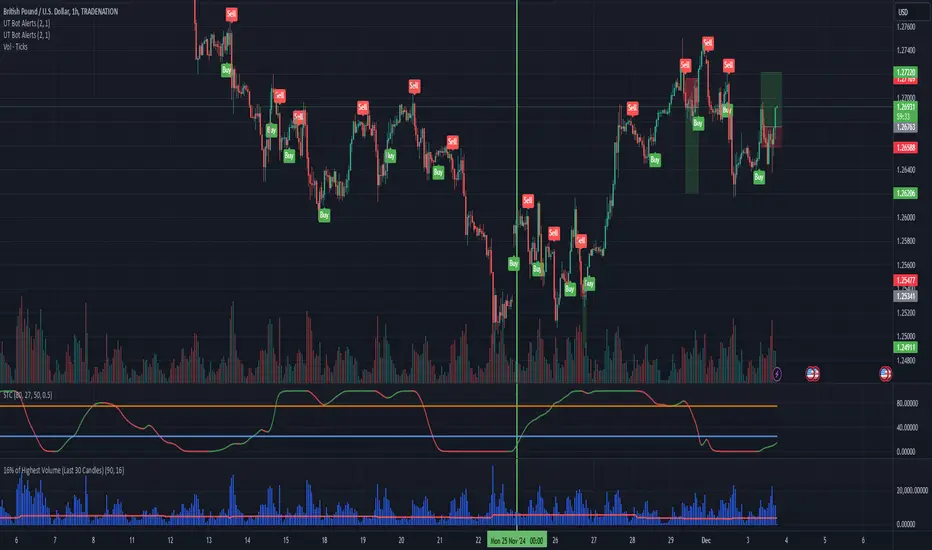Click the 1.25600 price scale value
The height and width of the screenshot is (550, 932).
[906, 265]
